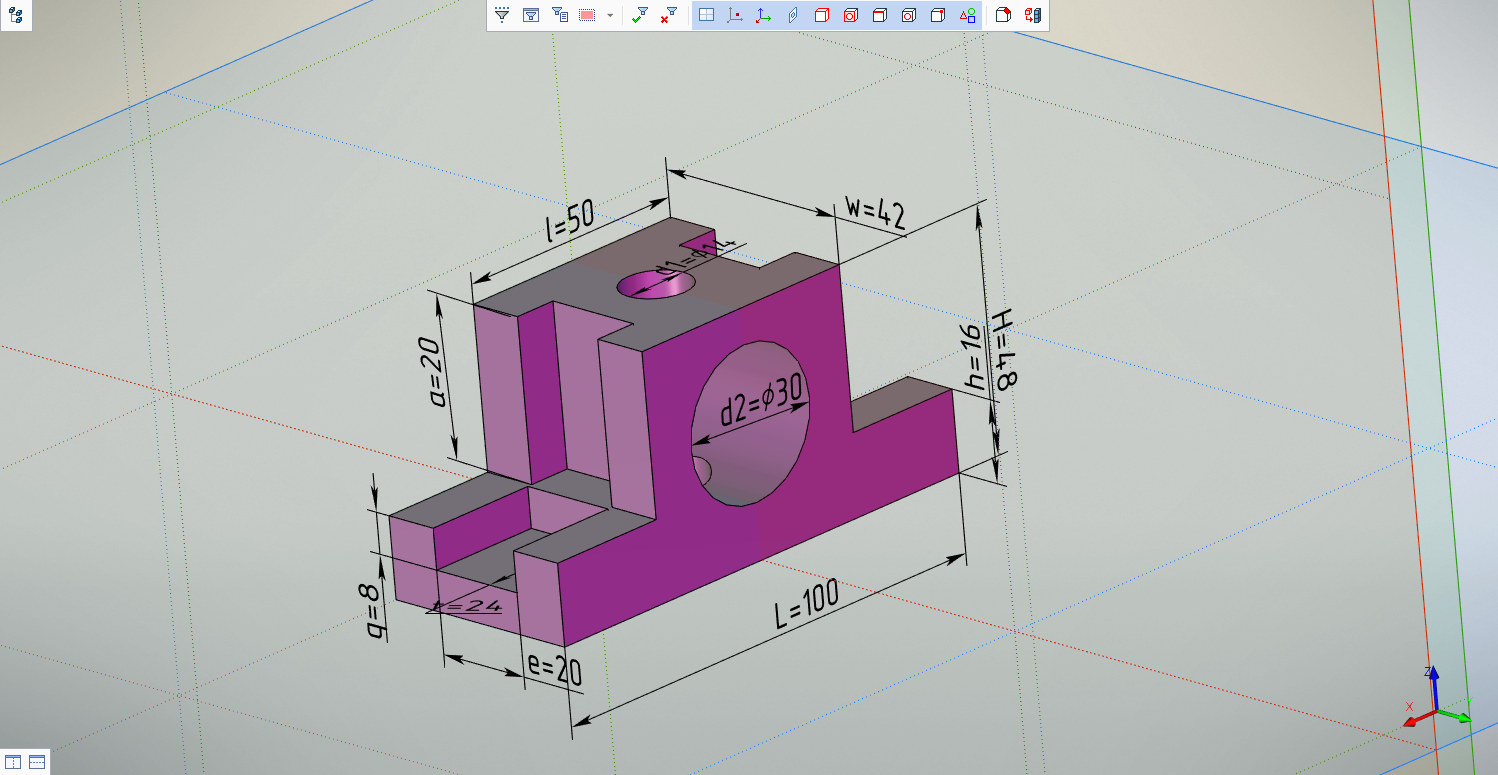The width and height of the screenshot is (1498, 775).
Task: Toggle cube red top edge filter
Action: tap(880, 15)
